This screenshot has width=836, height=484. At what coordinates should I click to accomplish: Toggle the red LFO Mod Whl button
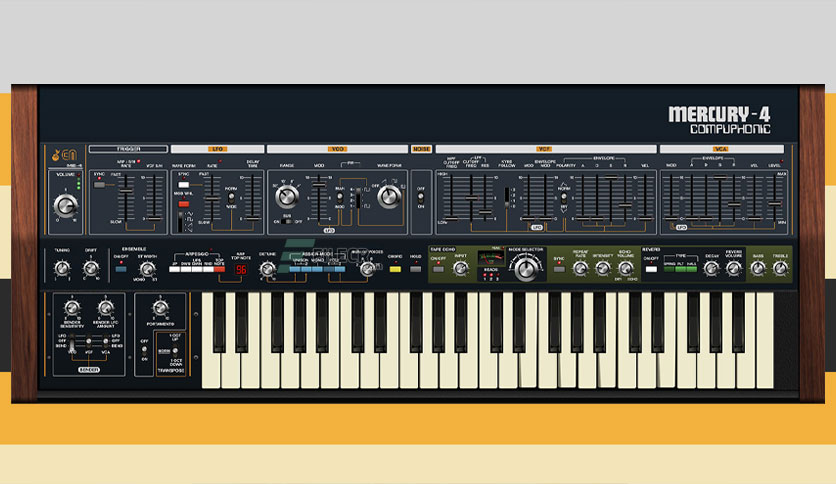[x=183, y=204]
